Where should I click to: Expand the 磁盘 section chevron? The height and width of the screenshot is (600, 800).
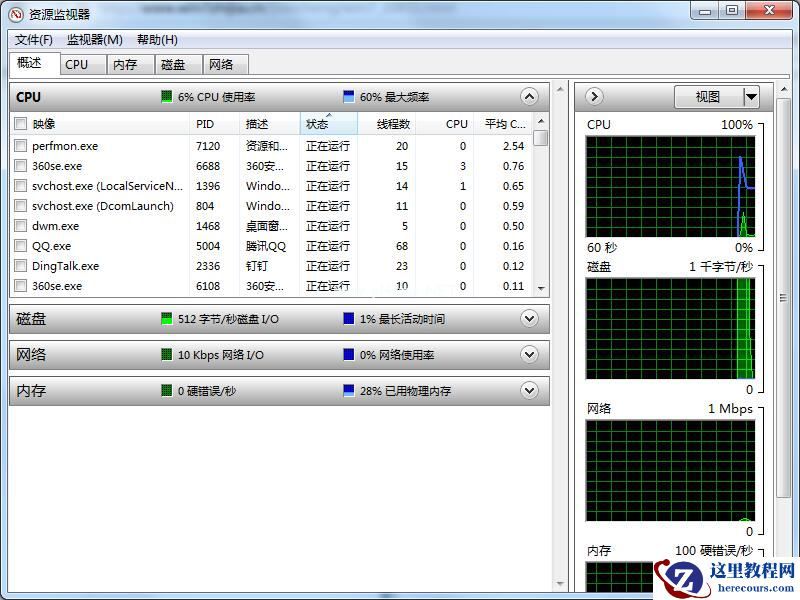(x=530, y=318)
